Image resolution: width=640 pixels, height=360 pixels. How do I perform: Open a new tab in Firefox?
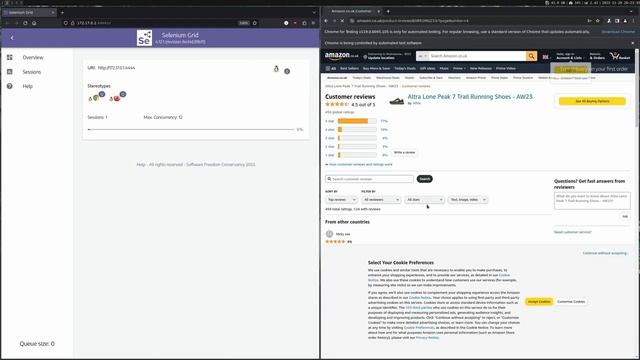(62, 13)
